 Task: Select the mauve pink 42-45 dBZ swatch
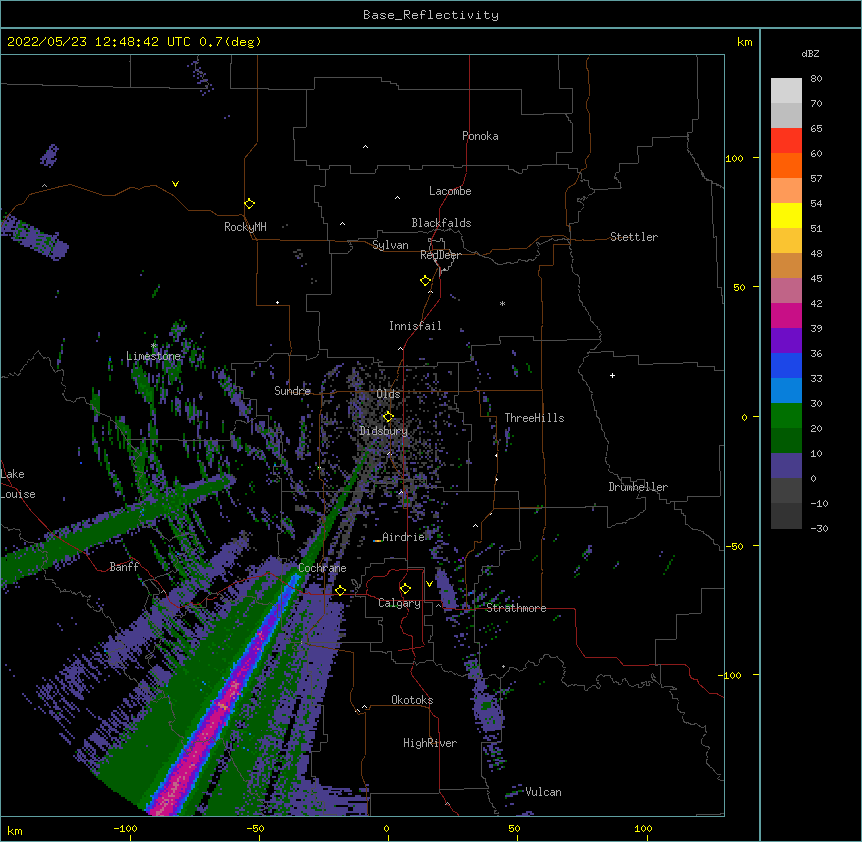[786, 291]
